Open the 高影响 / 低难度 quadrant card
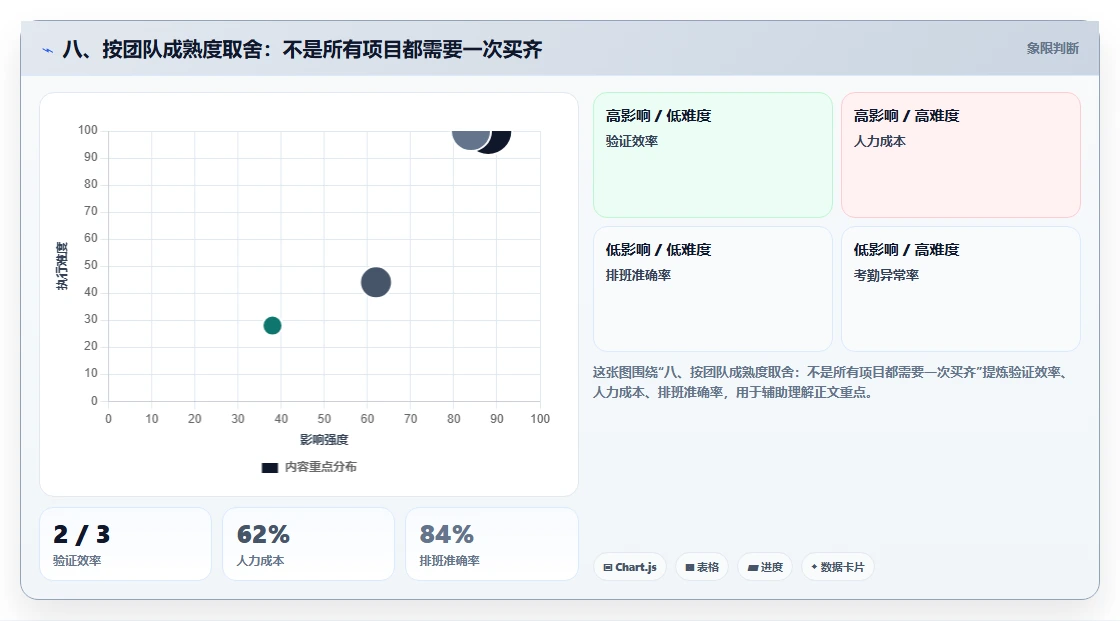 tap(712, 154)
